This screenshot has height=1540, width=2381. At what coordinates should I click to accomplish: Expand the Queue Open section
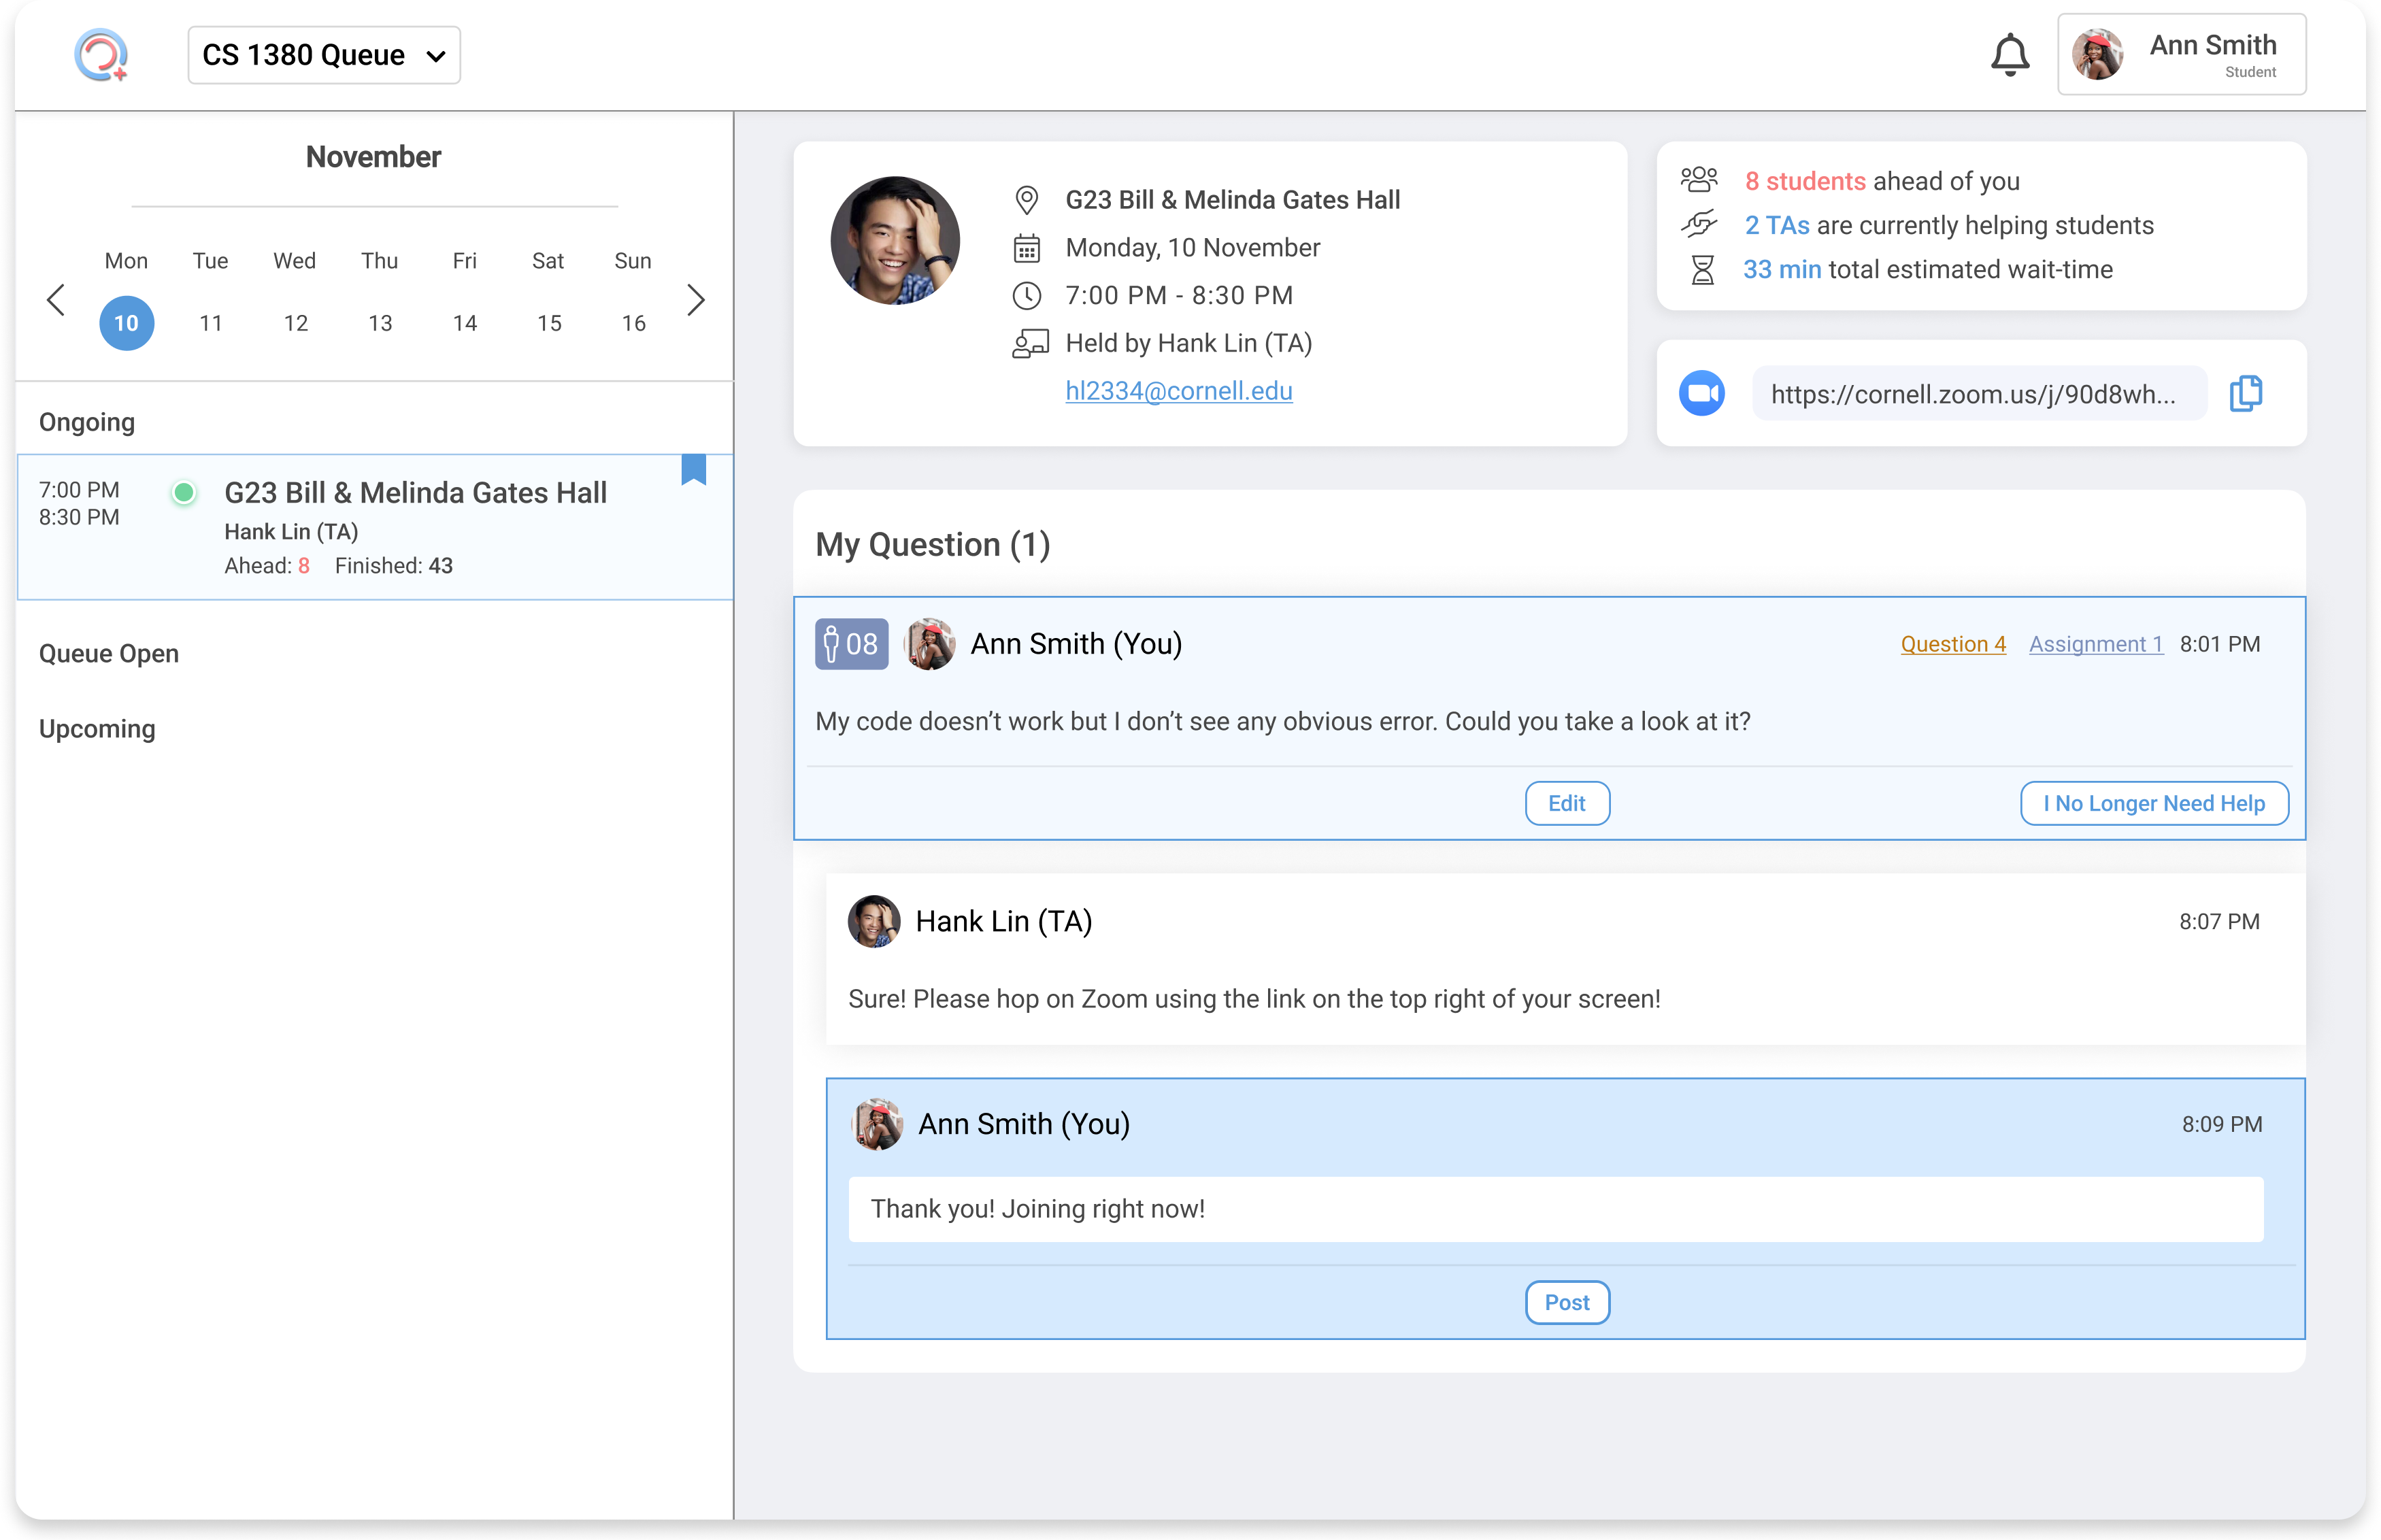click(x=109, y=653)
